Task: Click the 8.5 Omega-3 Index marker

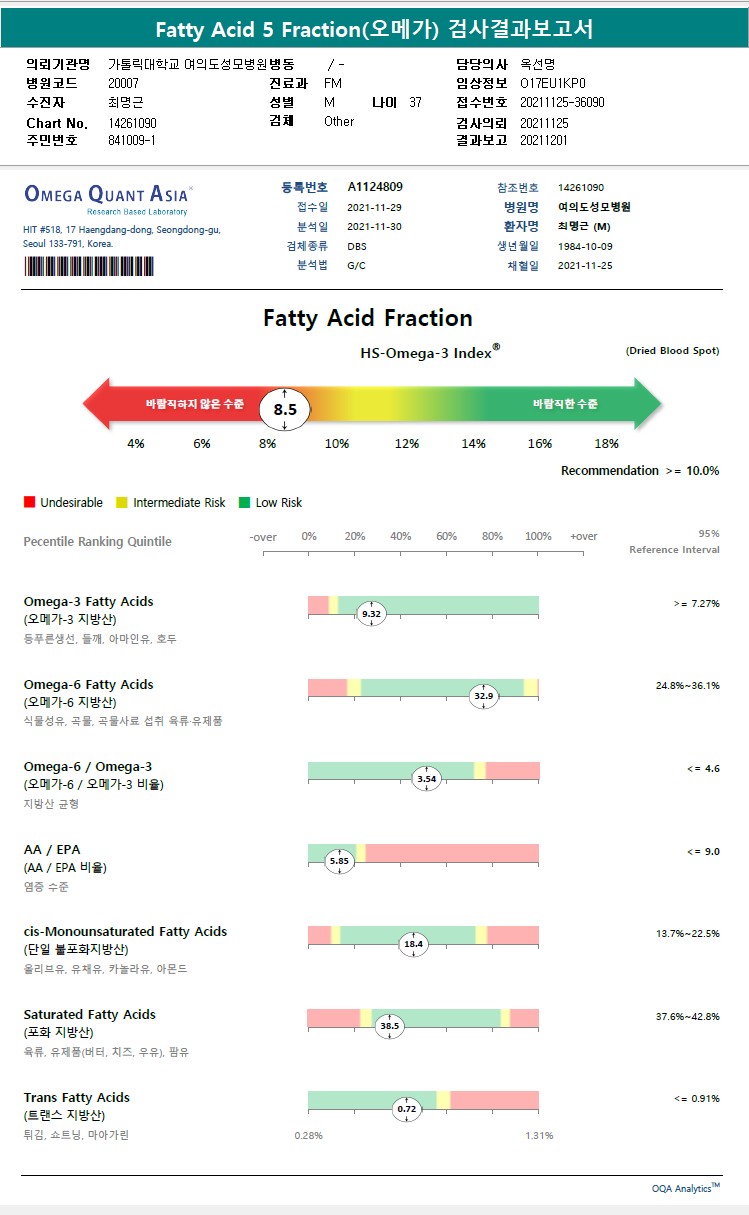Action: (285, 409)
